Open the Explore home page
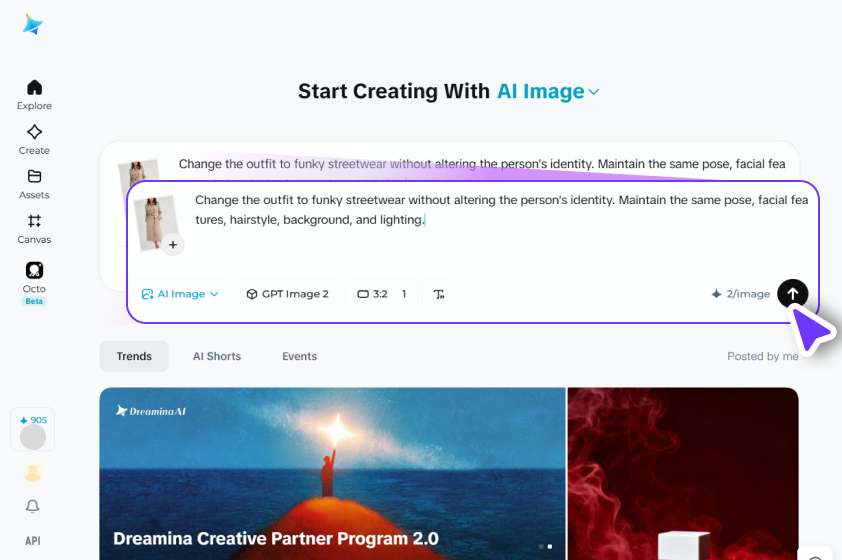The image size is (842, 560). pos(34,95)
